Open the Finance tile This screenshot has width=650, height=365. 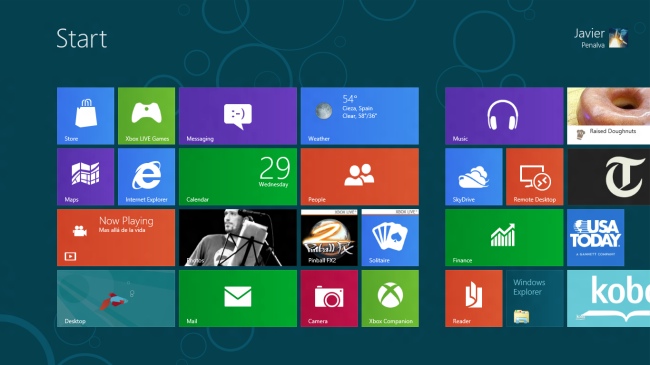pos(504,238)
